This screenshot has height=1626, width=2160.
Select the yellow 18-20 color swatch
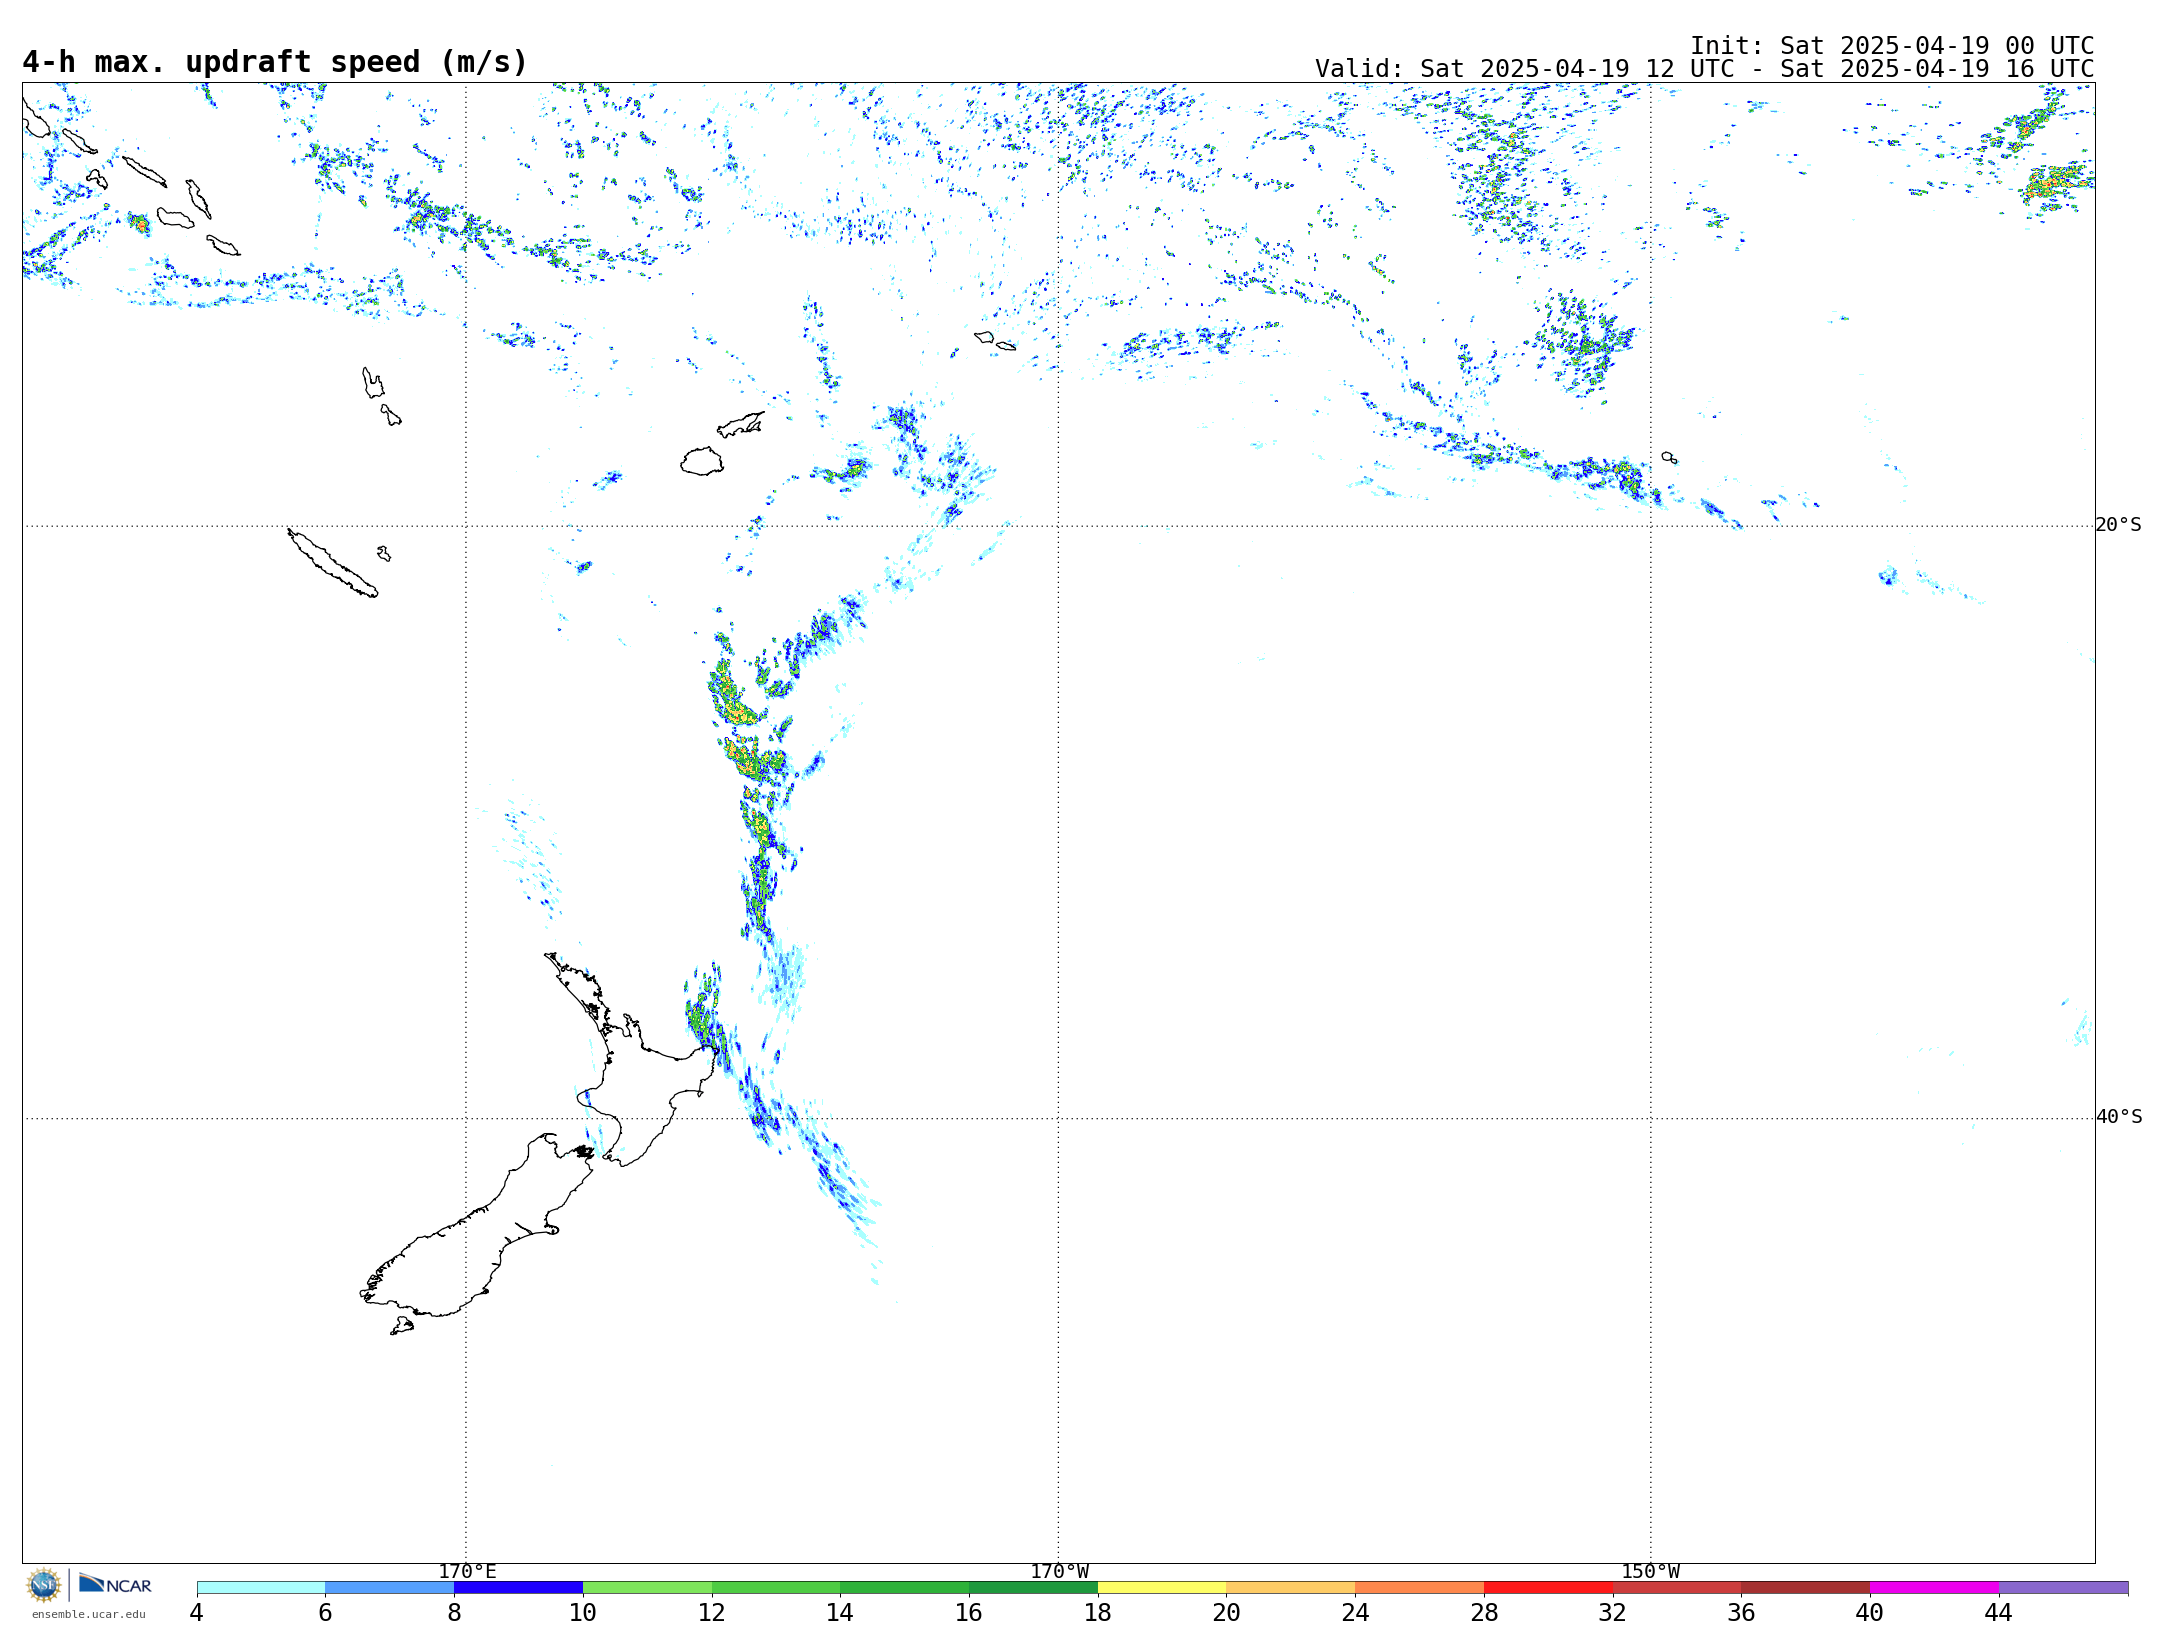tap(1162, 1587)
